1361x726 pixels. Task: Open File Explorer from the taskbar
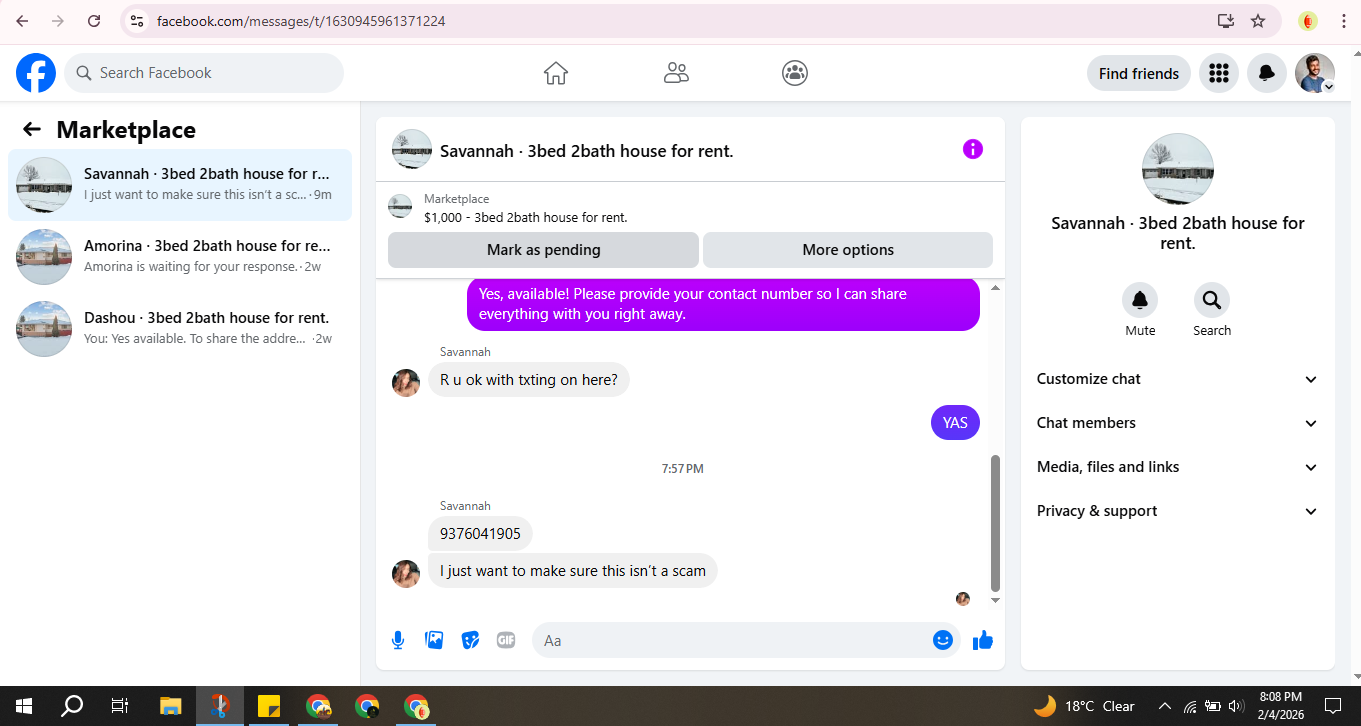(170, 706)
